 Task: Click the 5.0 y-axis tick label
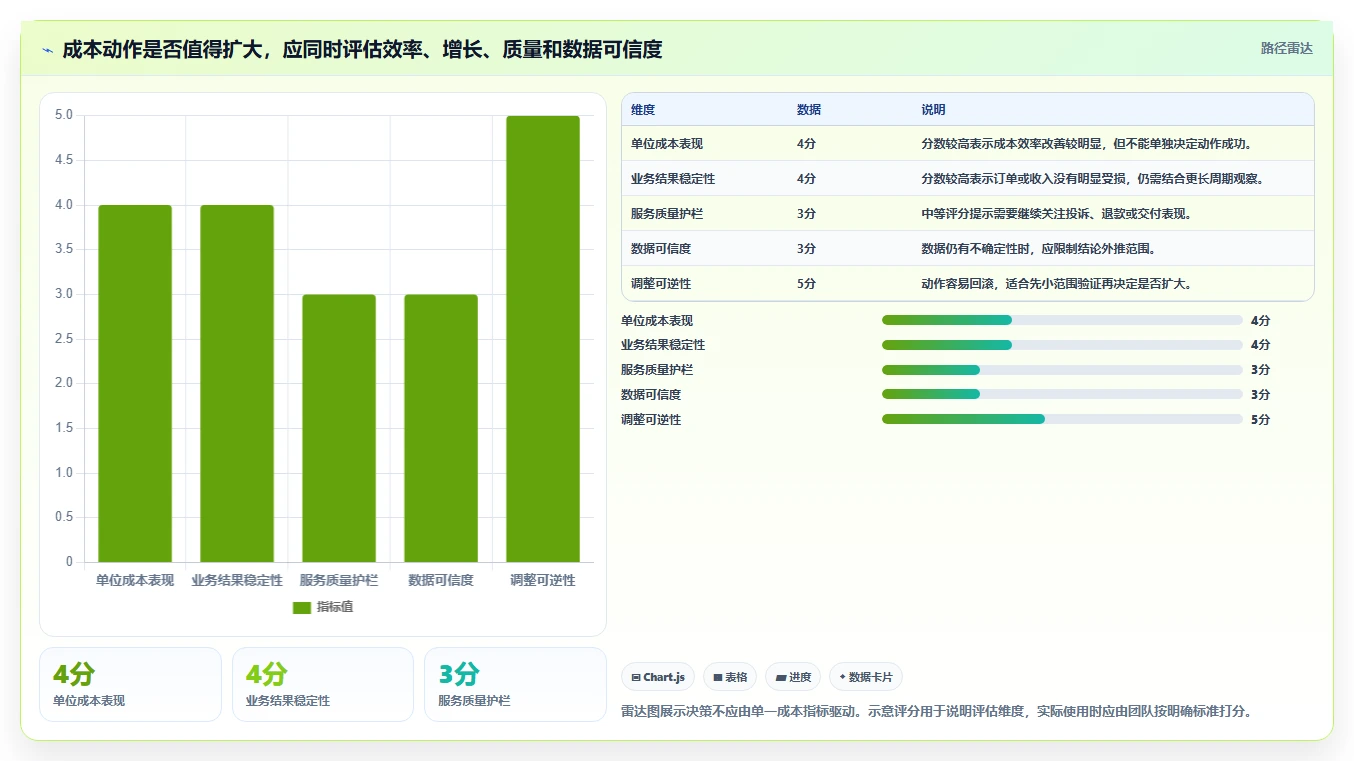click(x=64, y=115)
